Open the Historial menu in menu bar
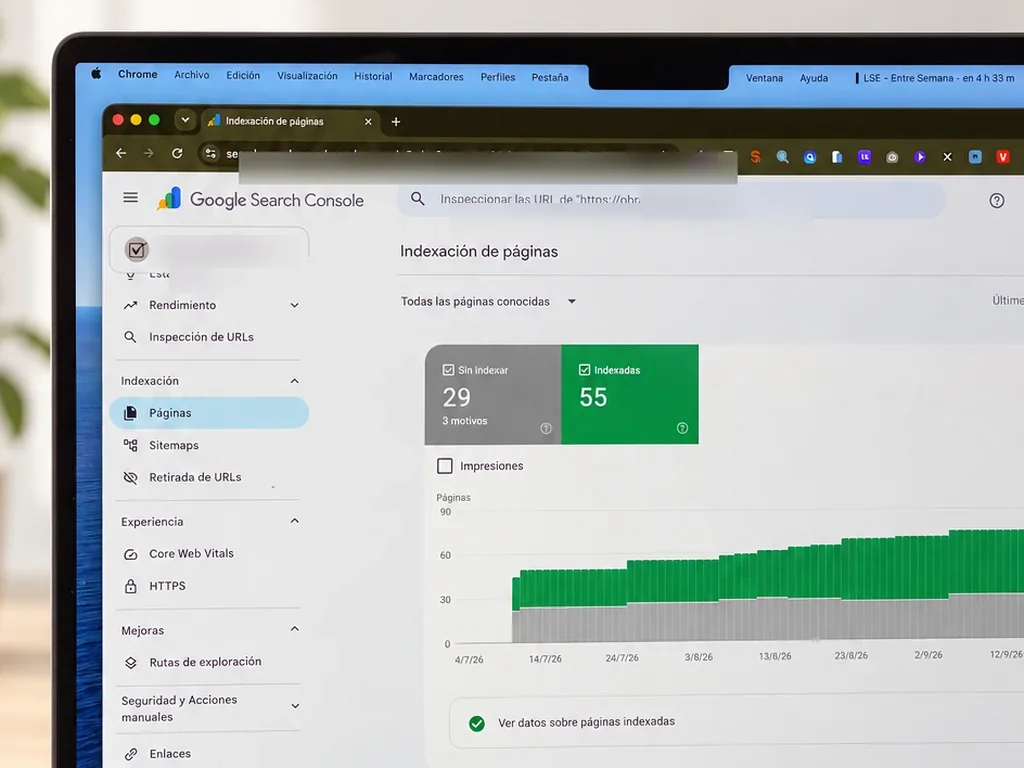Viewport: 1024px width, 768px height. [373, 76]
